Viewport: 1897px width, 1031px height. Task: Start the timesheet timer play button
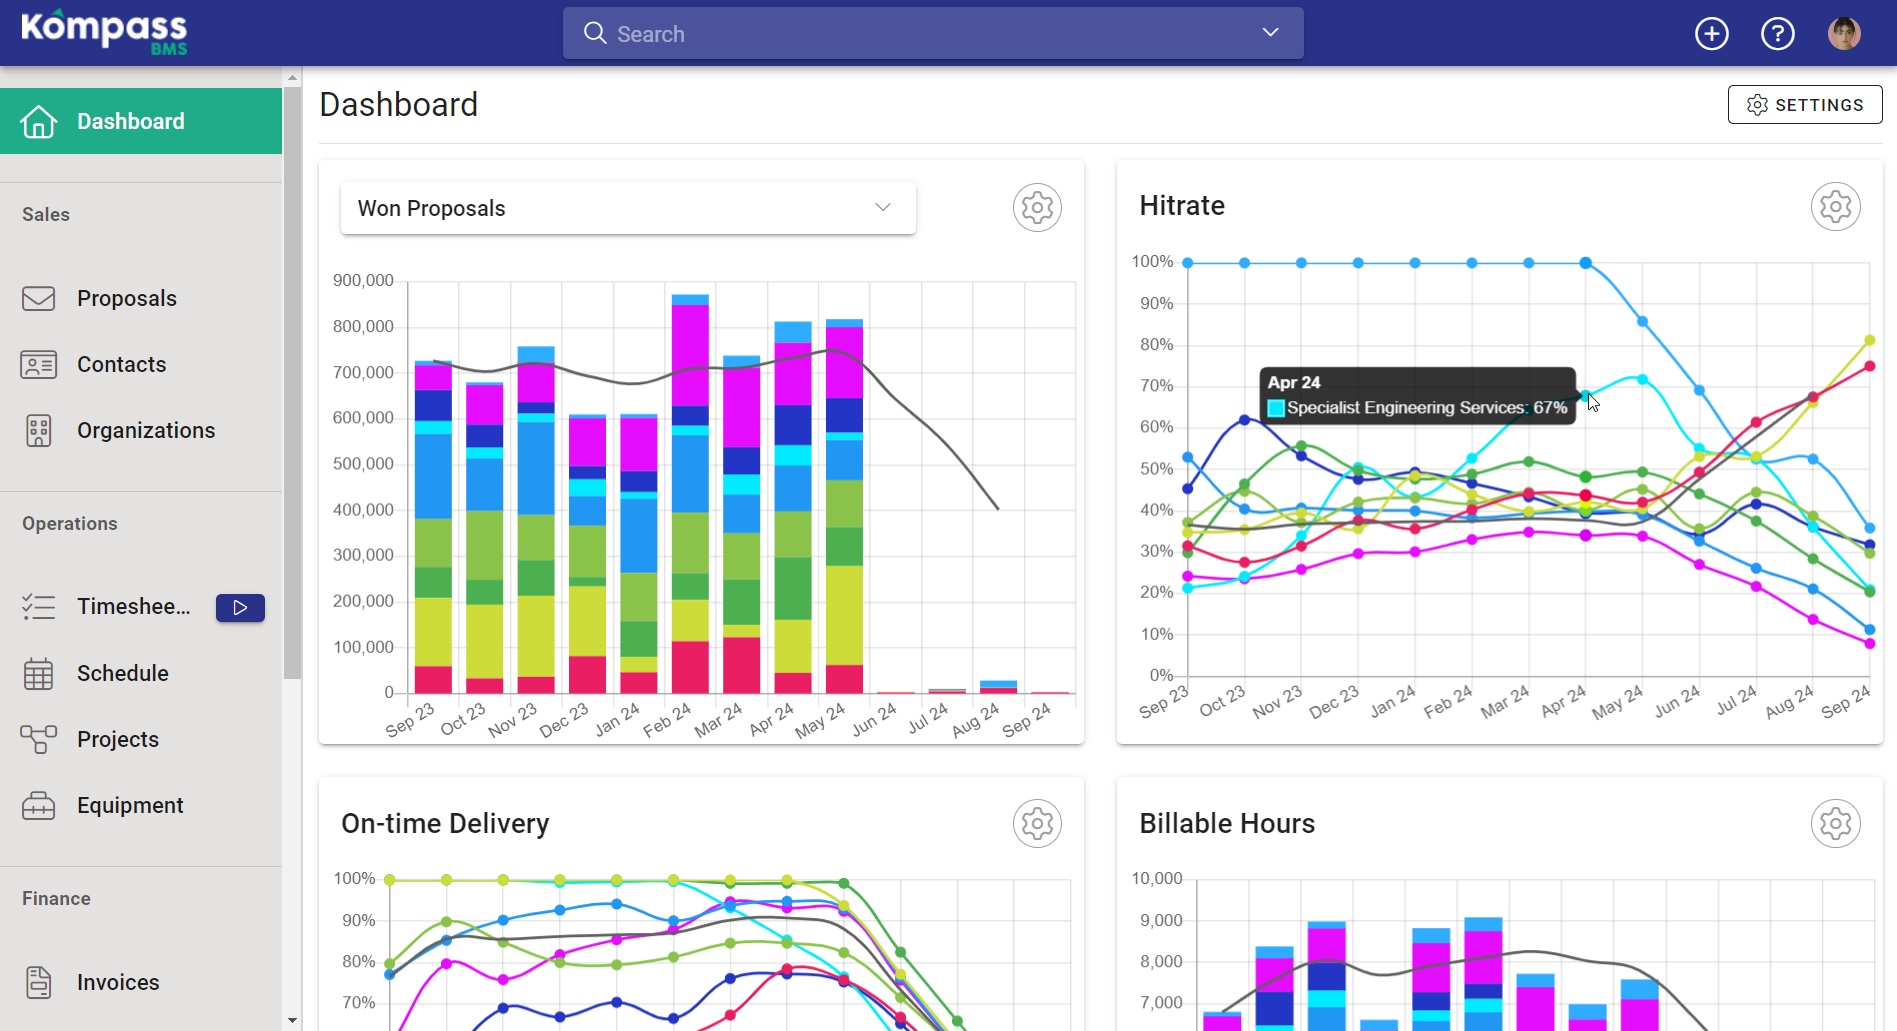240,607
